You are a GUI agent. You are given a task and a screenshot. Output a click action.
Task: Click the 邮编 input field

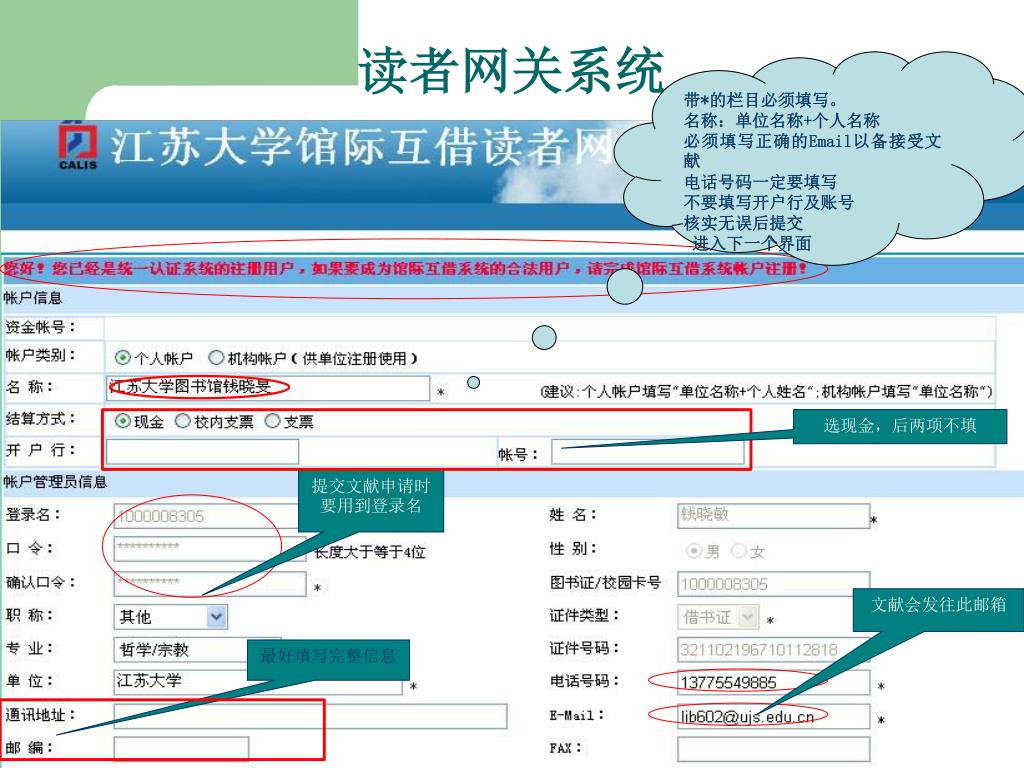pos(182,749)
